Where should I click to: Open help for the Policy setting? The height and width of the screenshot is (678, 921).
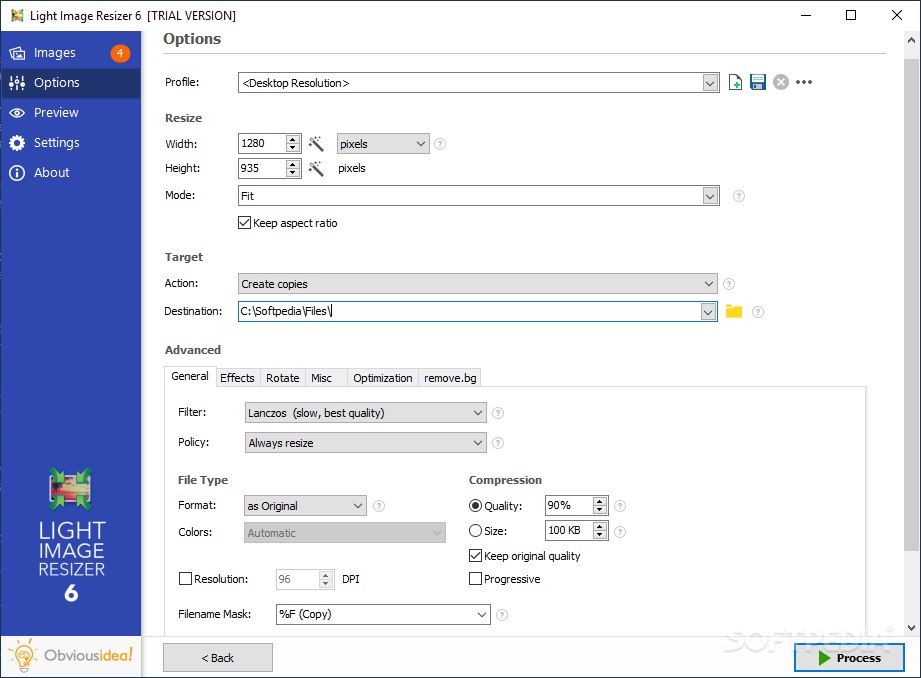pos(498,443)
